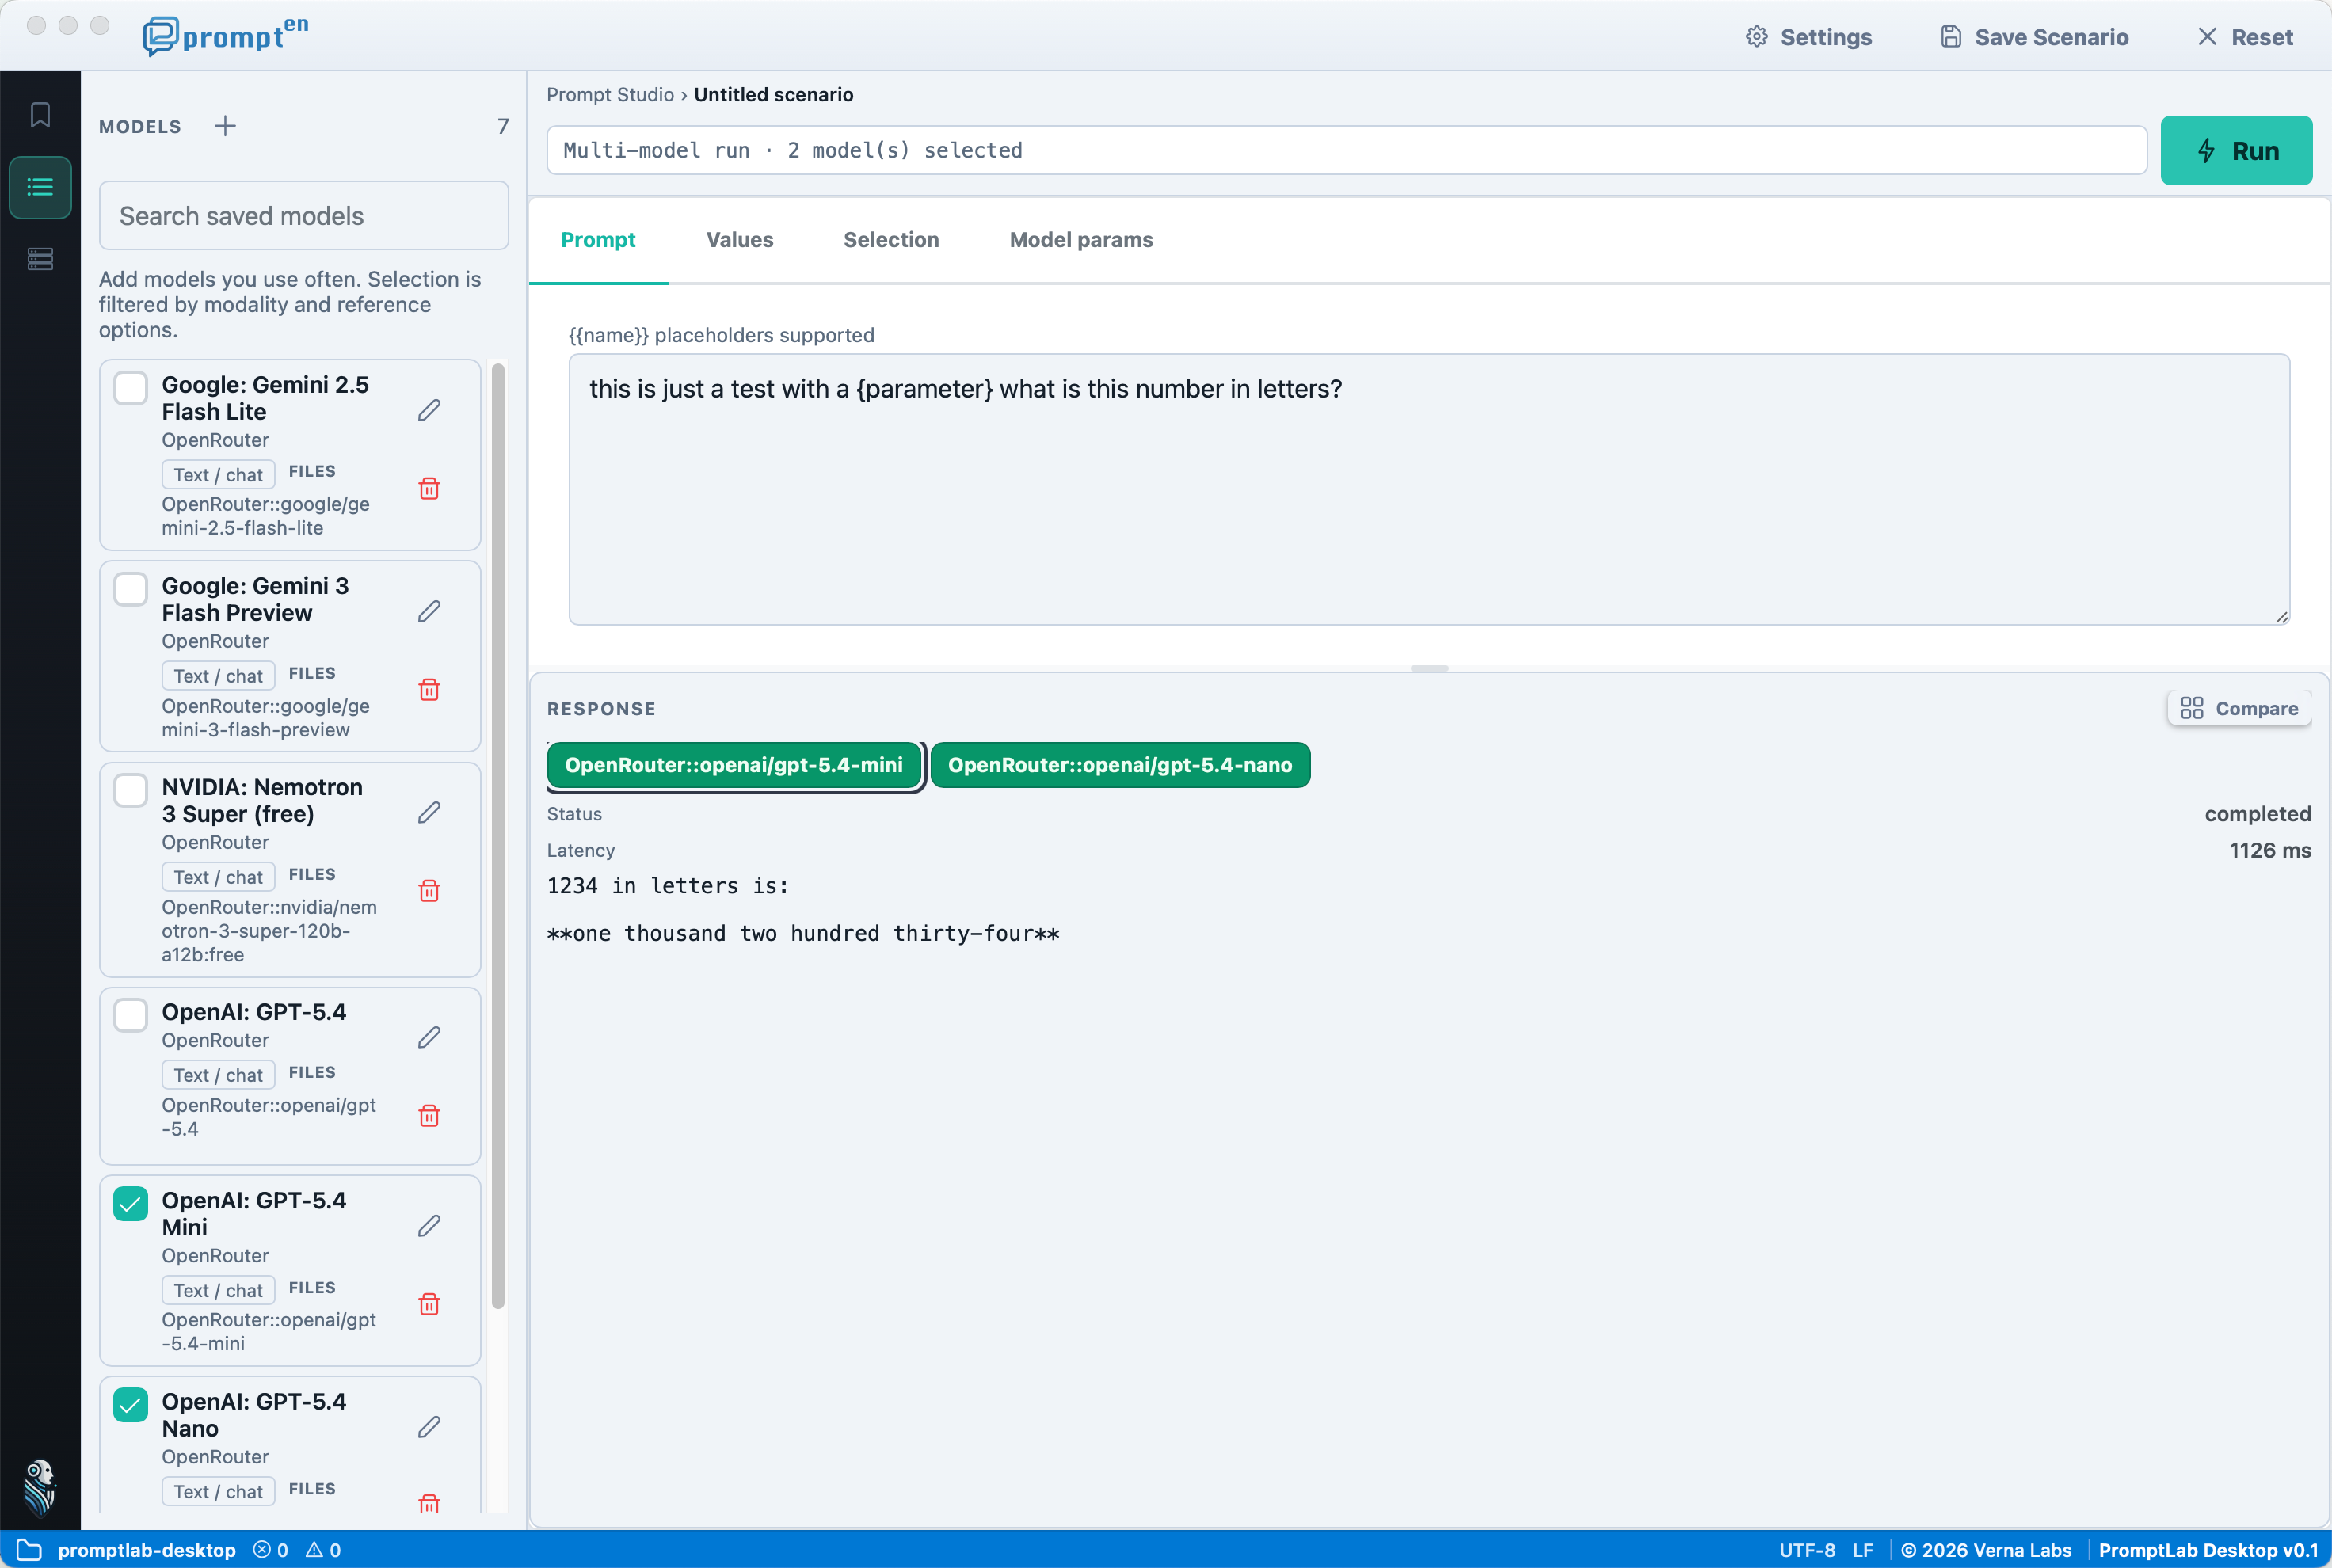Check the Google Gemini 2.5 Flash Lite checkbox

[x=131, y=387]
